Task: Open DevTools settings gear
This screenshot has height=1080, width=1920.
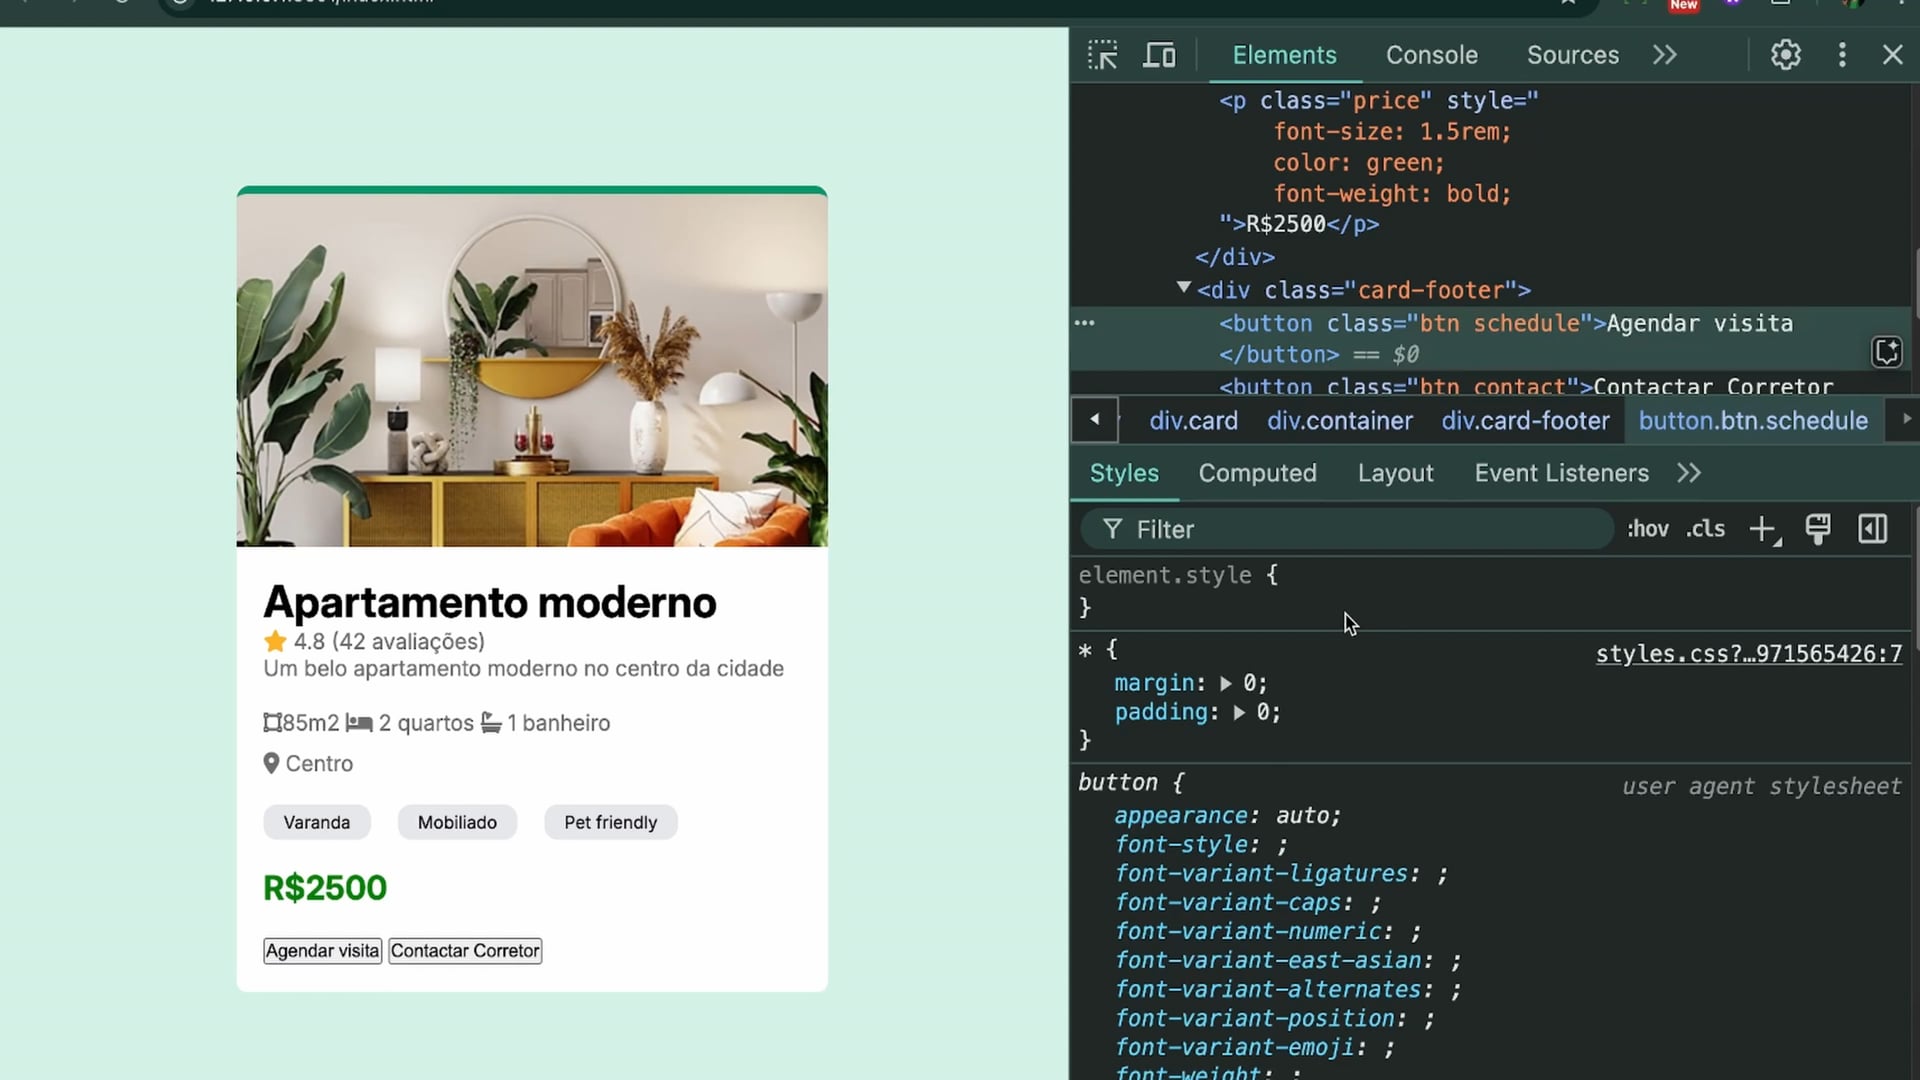Action: tap(1785, 55)
